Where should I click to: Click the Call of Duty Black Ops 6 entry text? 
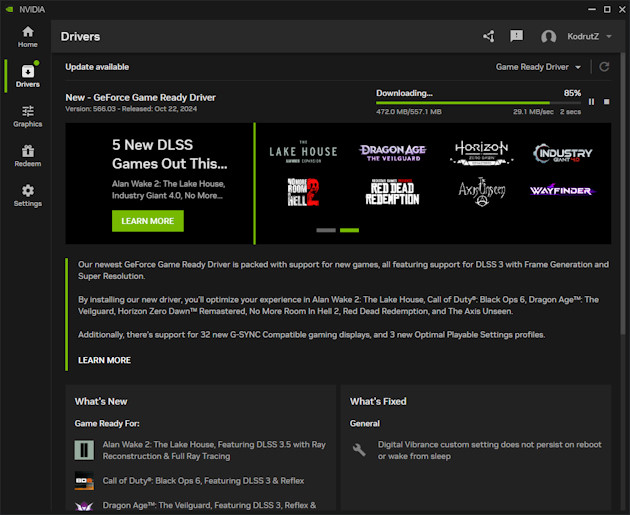(x=203, y=481)
